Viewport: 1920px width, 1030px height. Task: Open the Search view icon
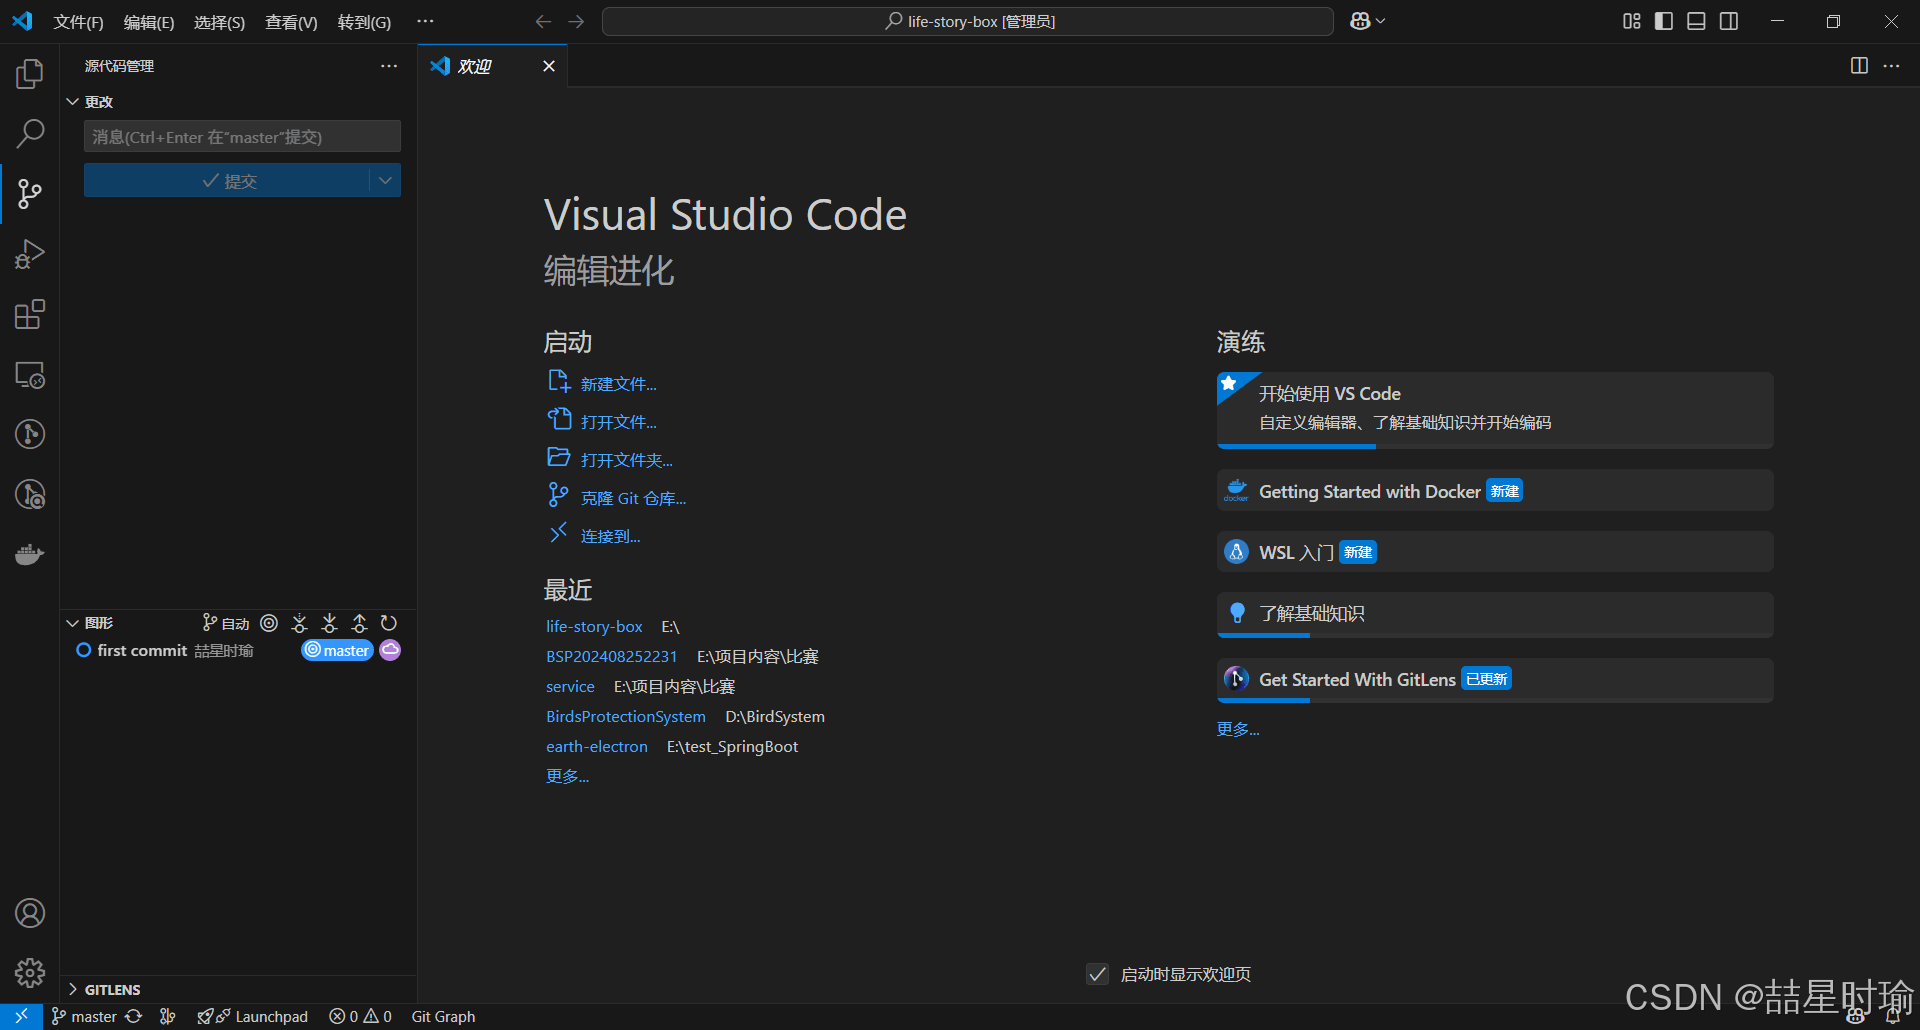click(30, 133)
